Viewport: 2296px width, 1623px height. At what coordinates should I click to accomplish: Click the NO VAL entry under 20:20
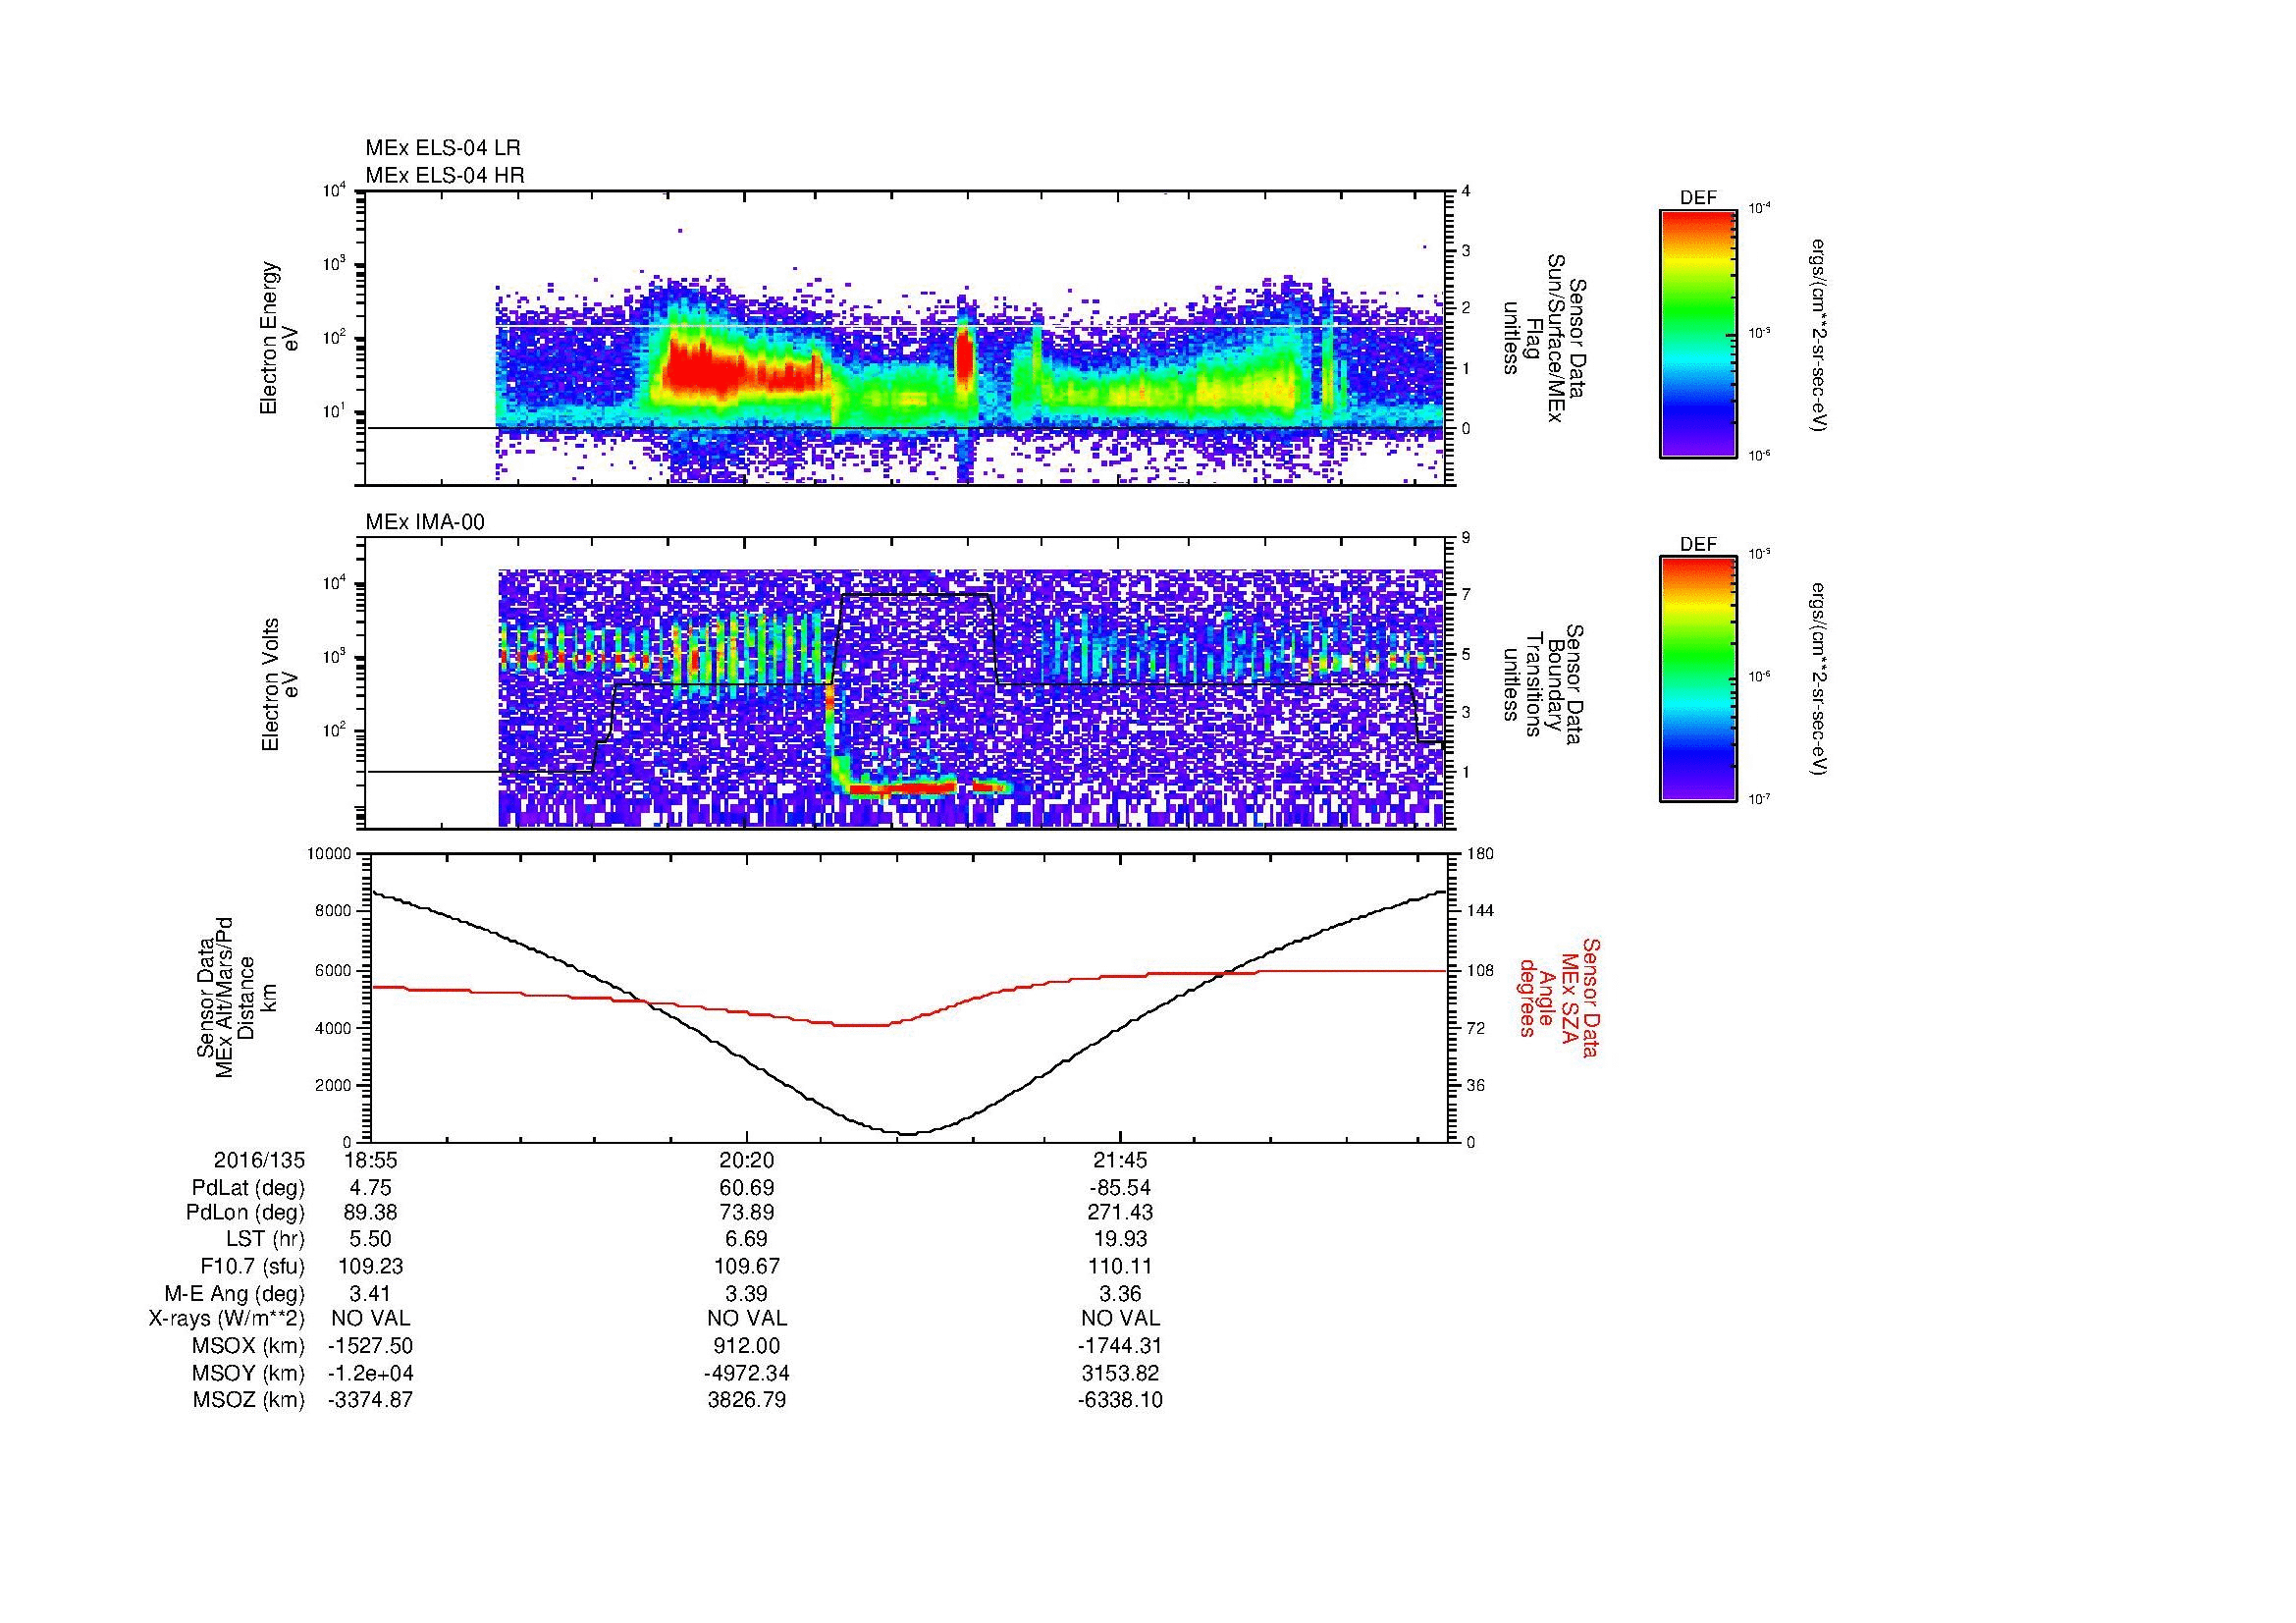(x=746, y=1319)
